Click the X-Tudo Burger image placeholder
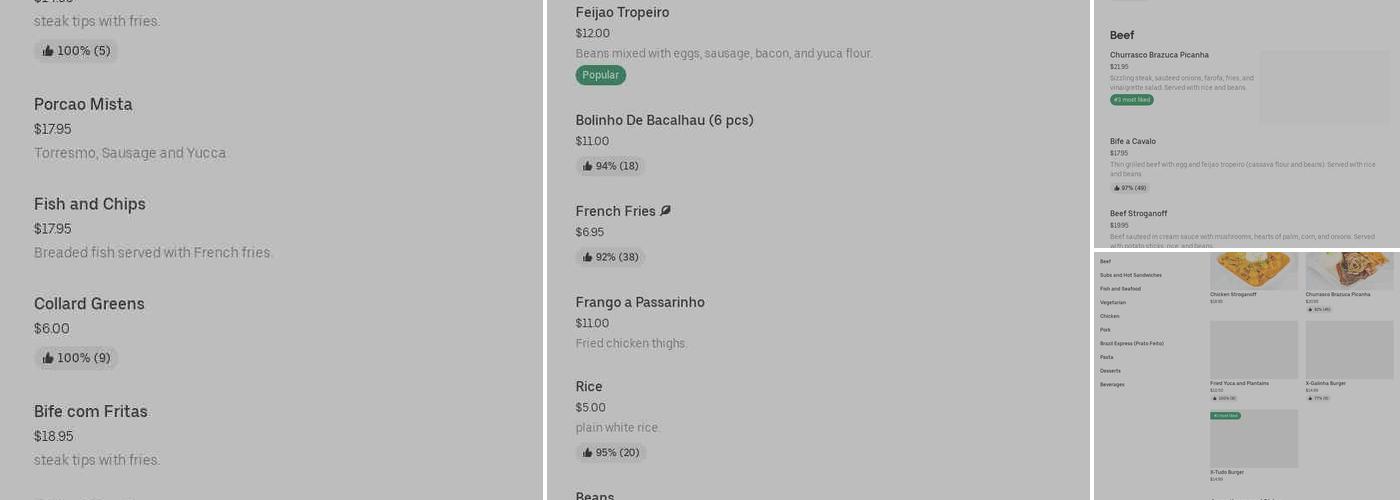The image size is (1400, 500). click(x=1253, y=438)
